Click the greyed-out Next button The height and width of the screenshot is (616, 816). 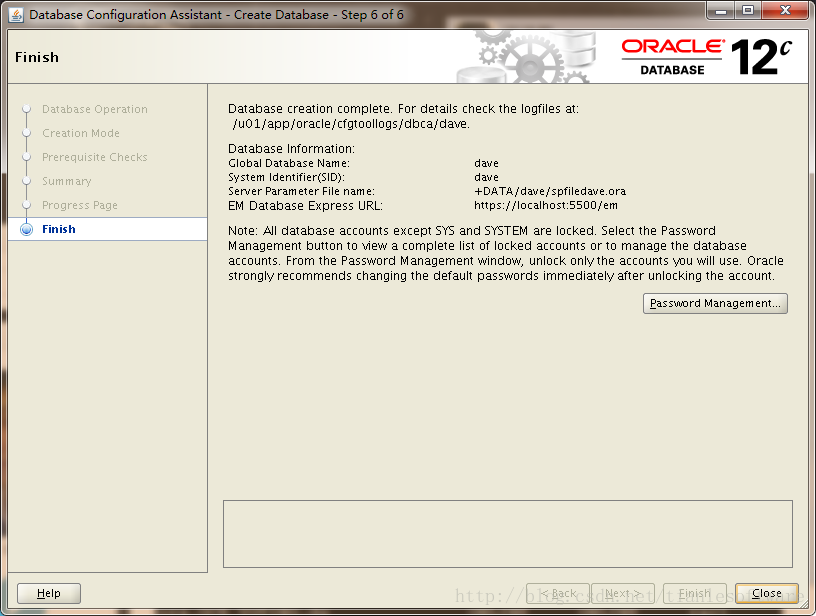click(622, 593)
